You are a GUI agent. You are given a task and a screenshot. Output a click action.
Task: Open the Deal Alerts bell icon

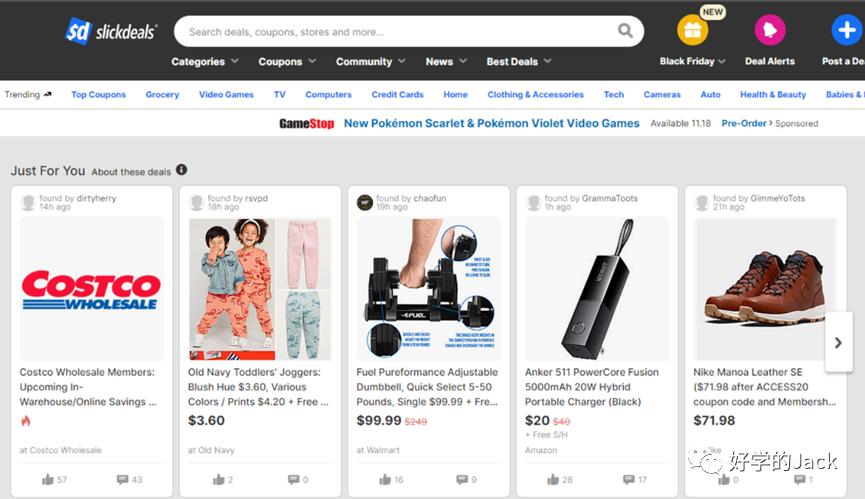(769, 30)
